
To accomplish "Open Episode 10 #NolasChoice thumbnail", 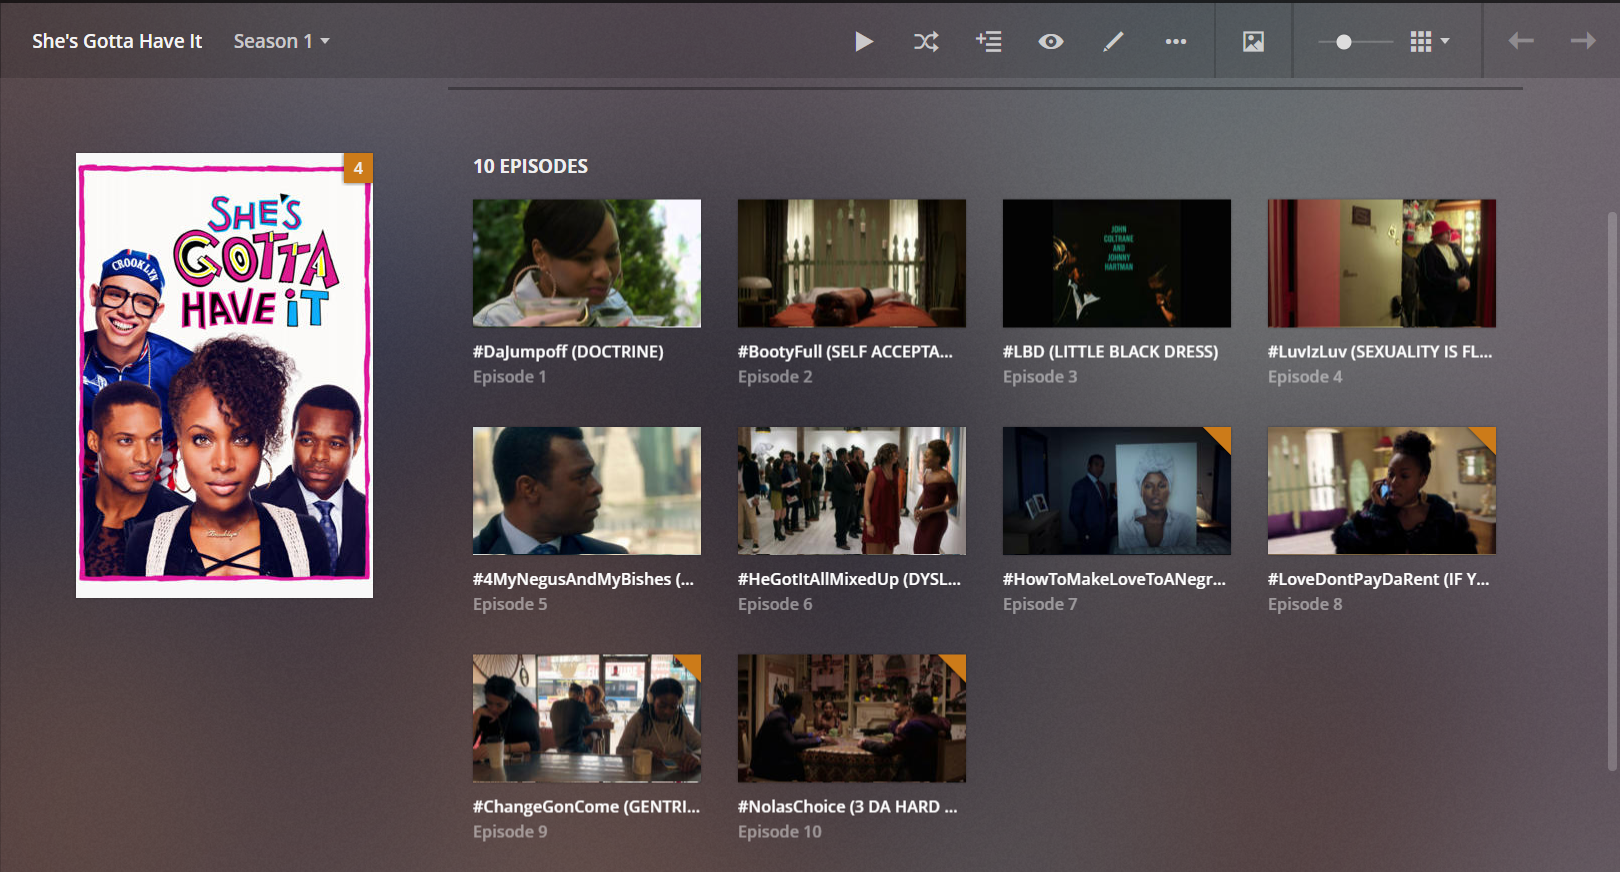I will pos(851,718).
